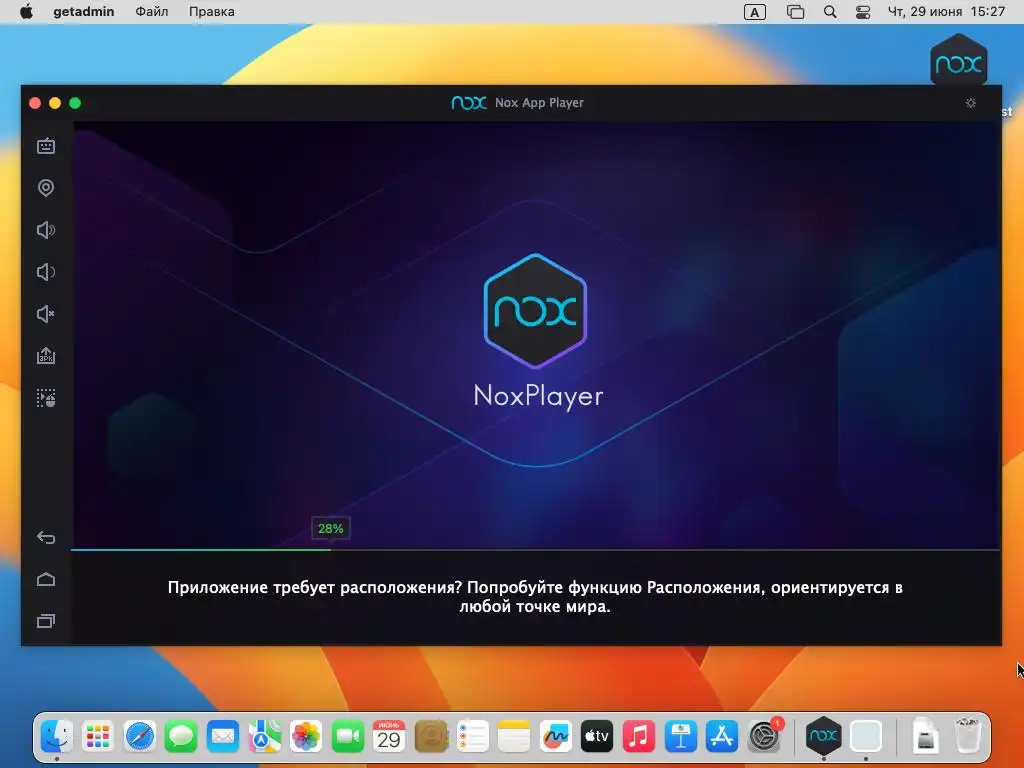Open Apple TV from the Dock
The width and height of the screenshot is (1024, 768).
pyautogui.click(x=597, y=737)
